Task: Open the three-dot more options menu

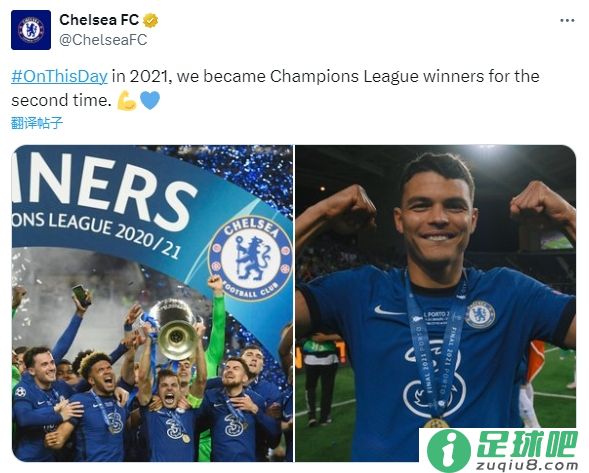Action: click(567, 21)
